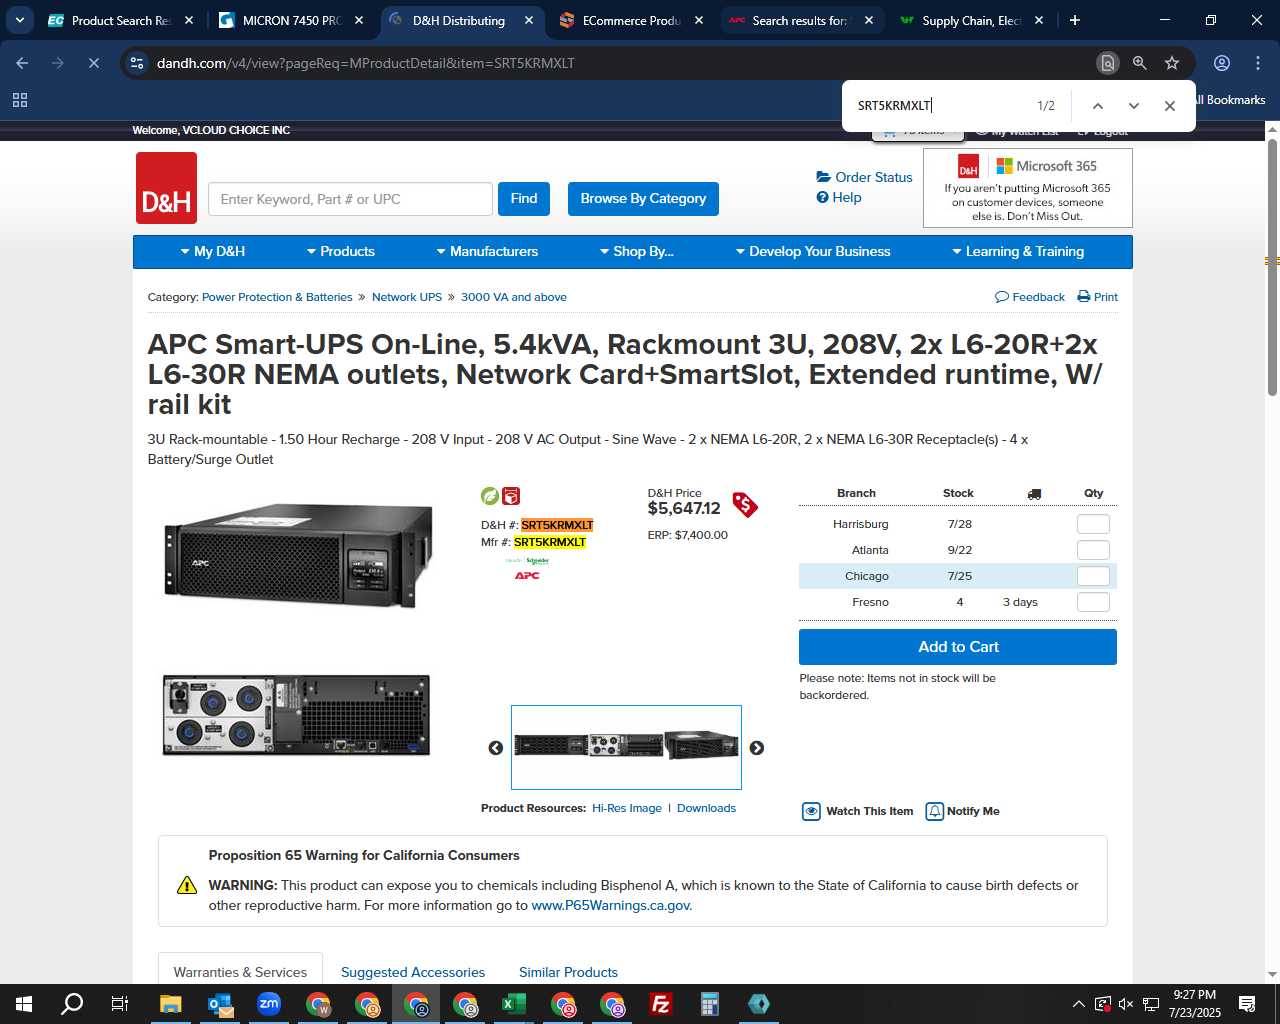
Task: Click the Atlanta quantity field
Action: (1093, 550)
